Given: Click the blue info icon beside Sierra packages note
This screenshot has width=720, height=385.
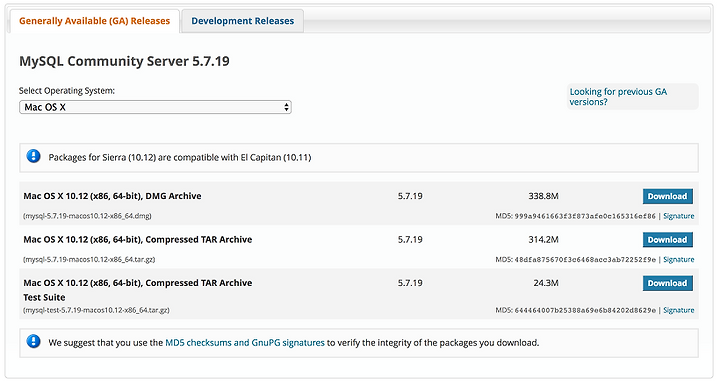Looking at the screenshot, I should (x=33, y=157).
